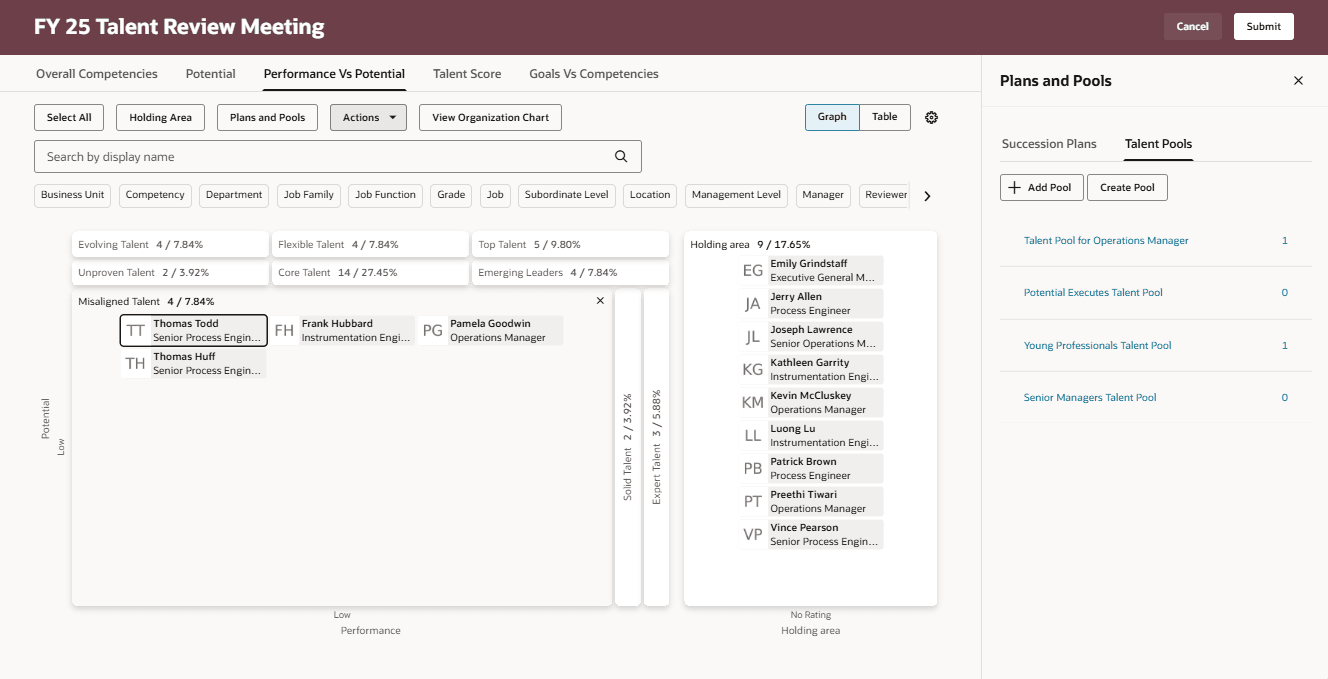Close the Plans and Pools panel

tap(1298, 81)
